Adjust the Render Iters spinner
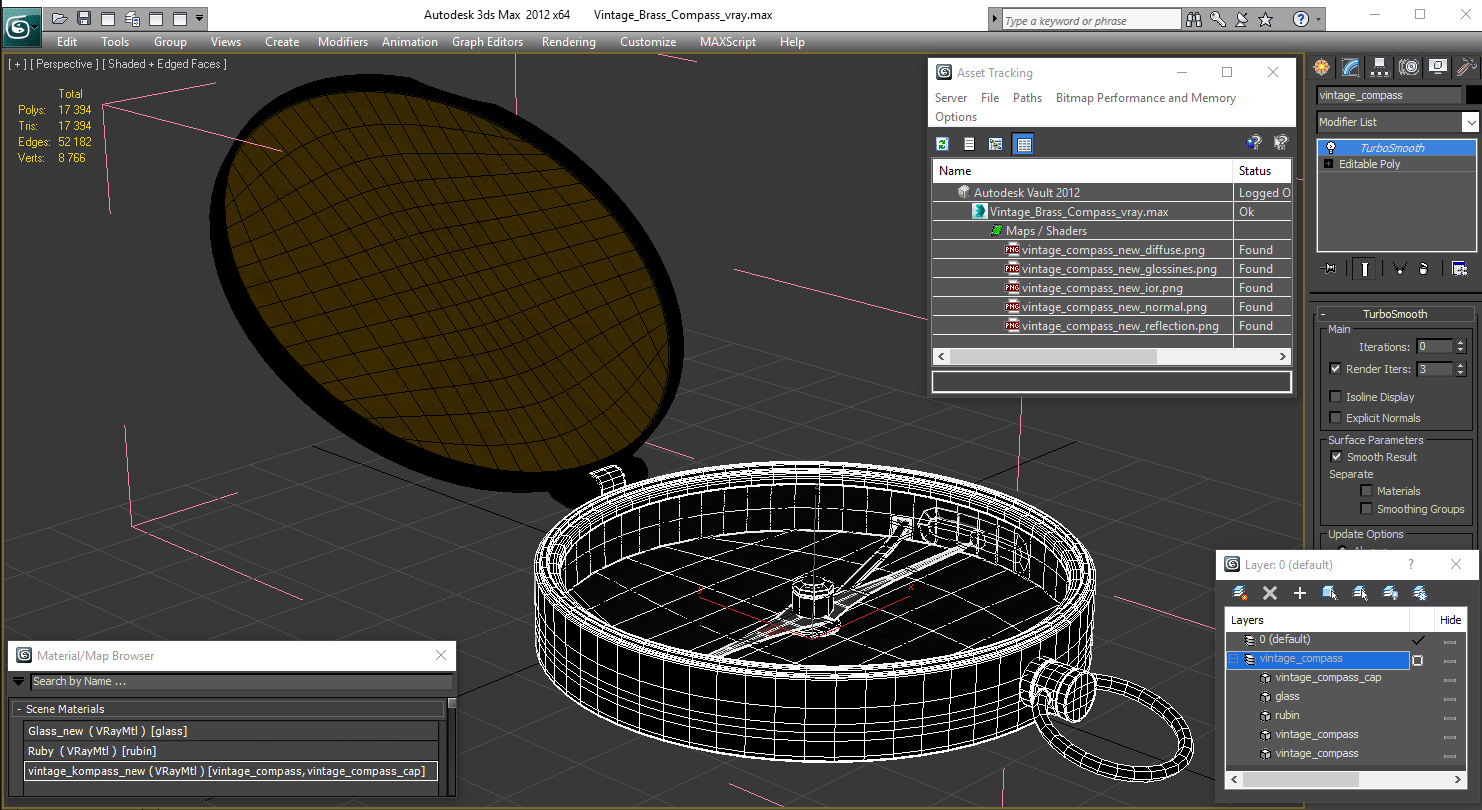Screen dimensions: 1482x810 point(1460,369)
